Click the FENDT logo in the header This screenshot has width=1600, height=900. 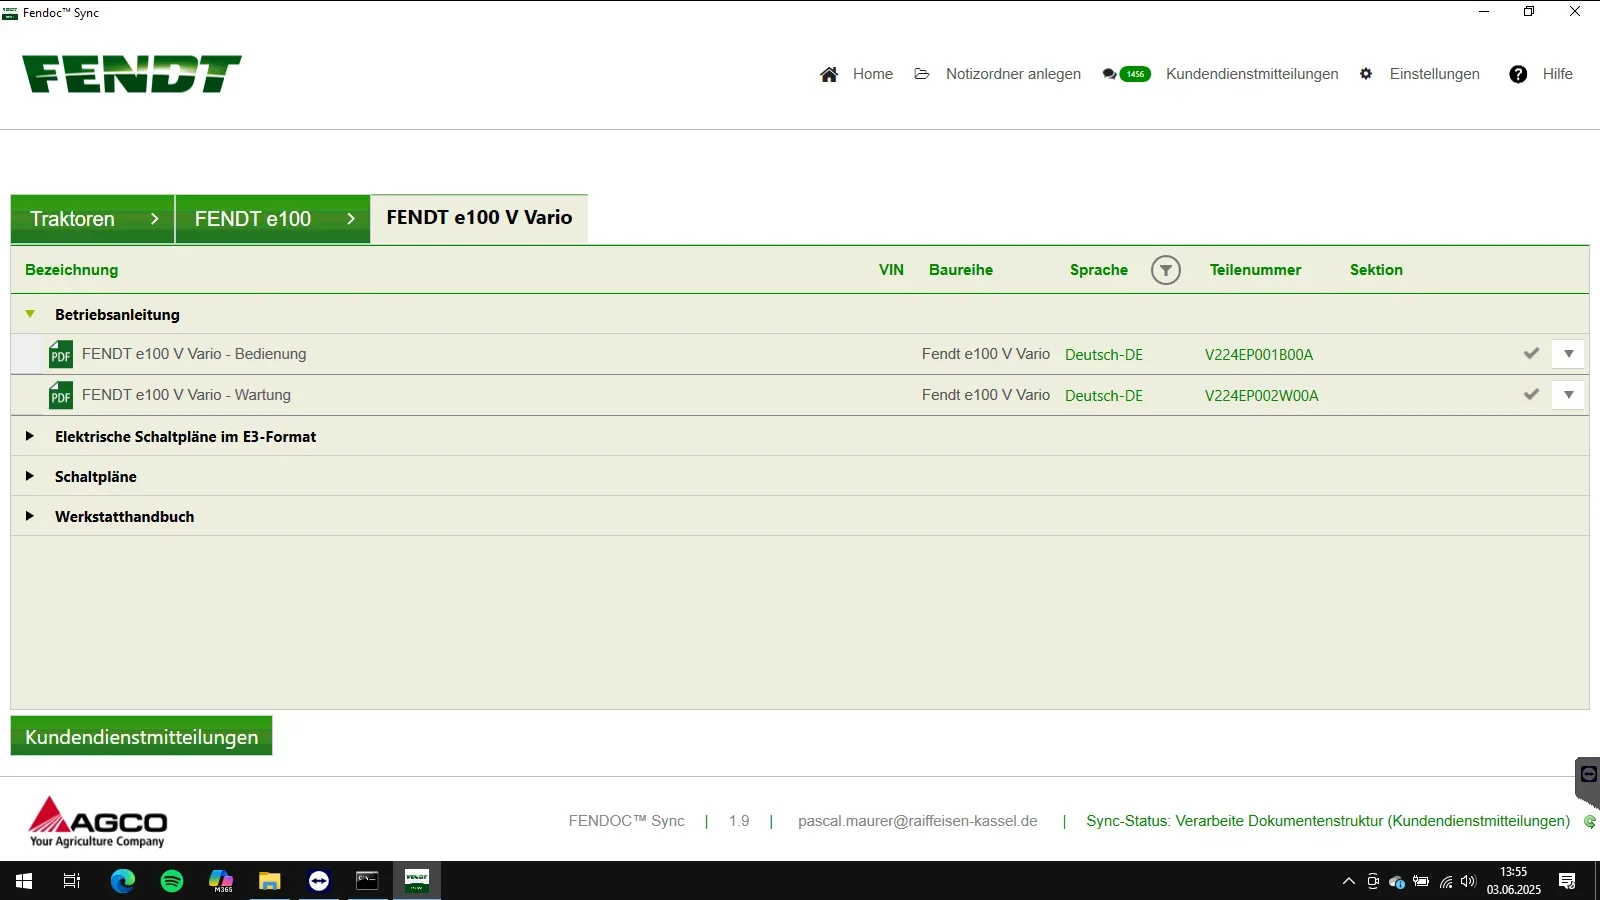point(132,74)
